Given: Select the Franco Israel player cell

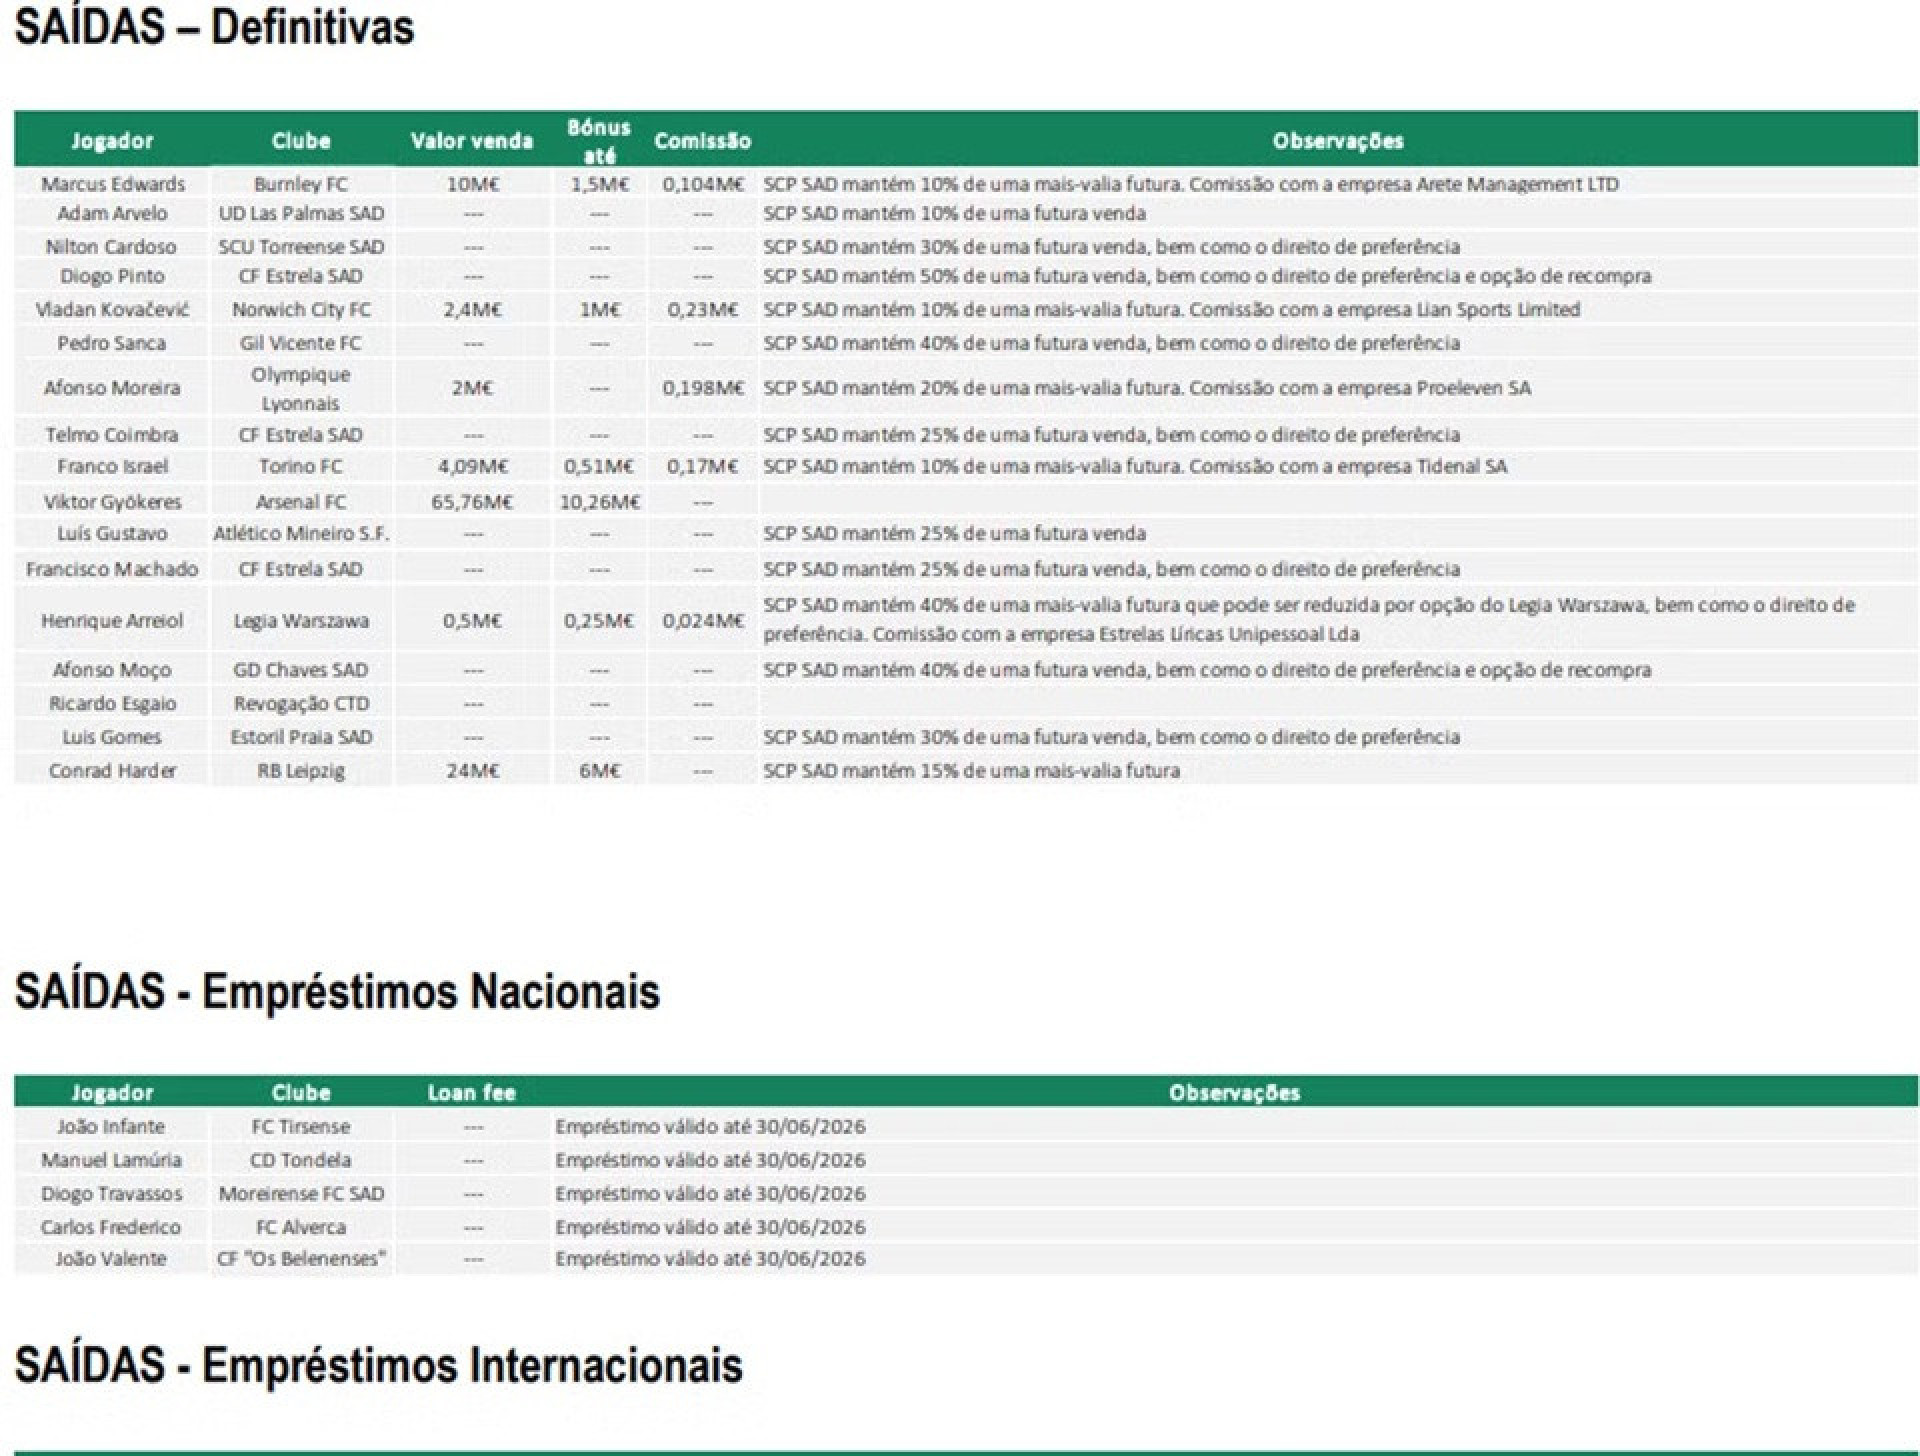Looking at the screenshot, I should pyautogui.click(x=112, y=467).
